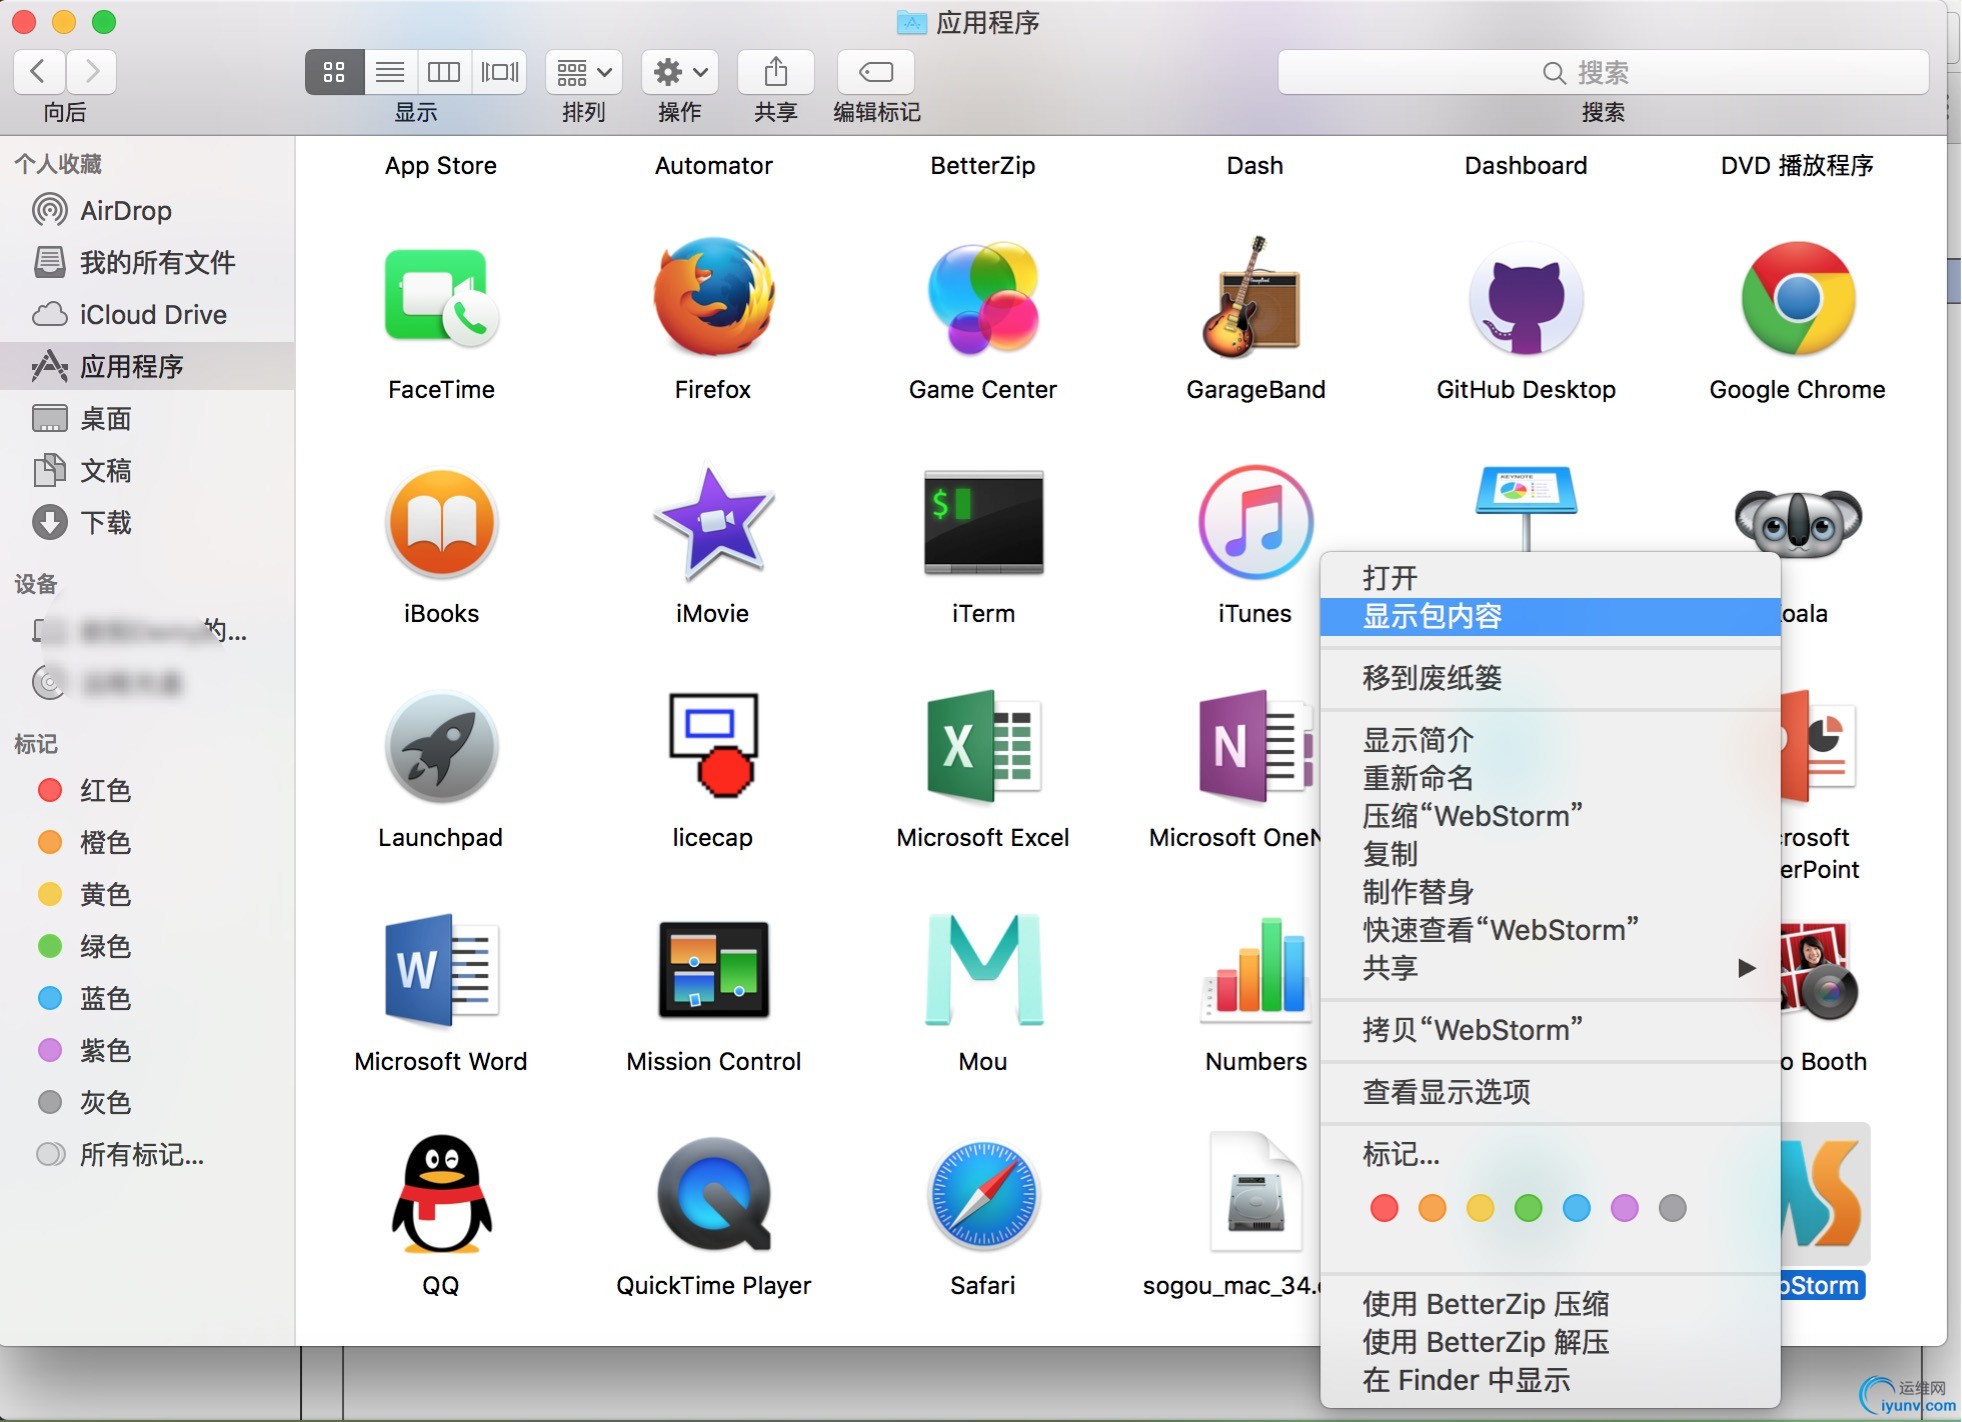Viewport: 1962px width, 1422px height.
Task: Click the 共享 share toolbar button
Action: (776, 72)
